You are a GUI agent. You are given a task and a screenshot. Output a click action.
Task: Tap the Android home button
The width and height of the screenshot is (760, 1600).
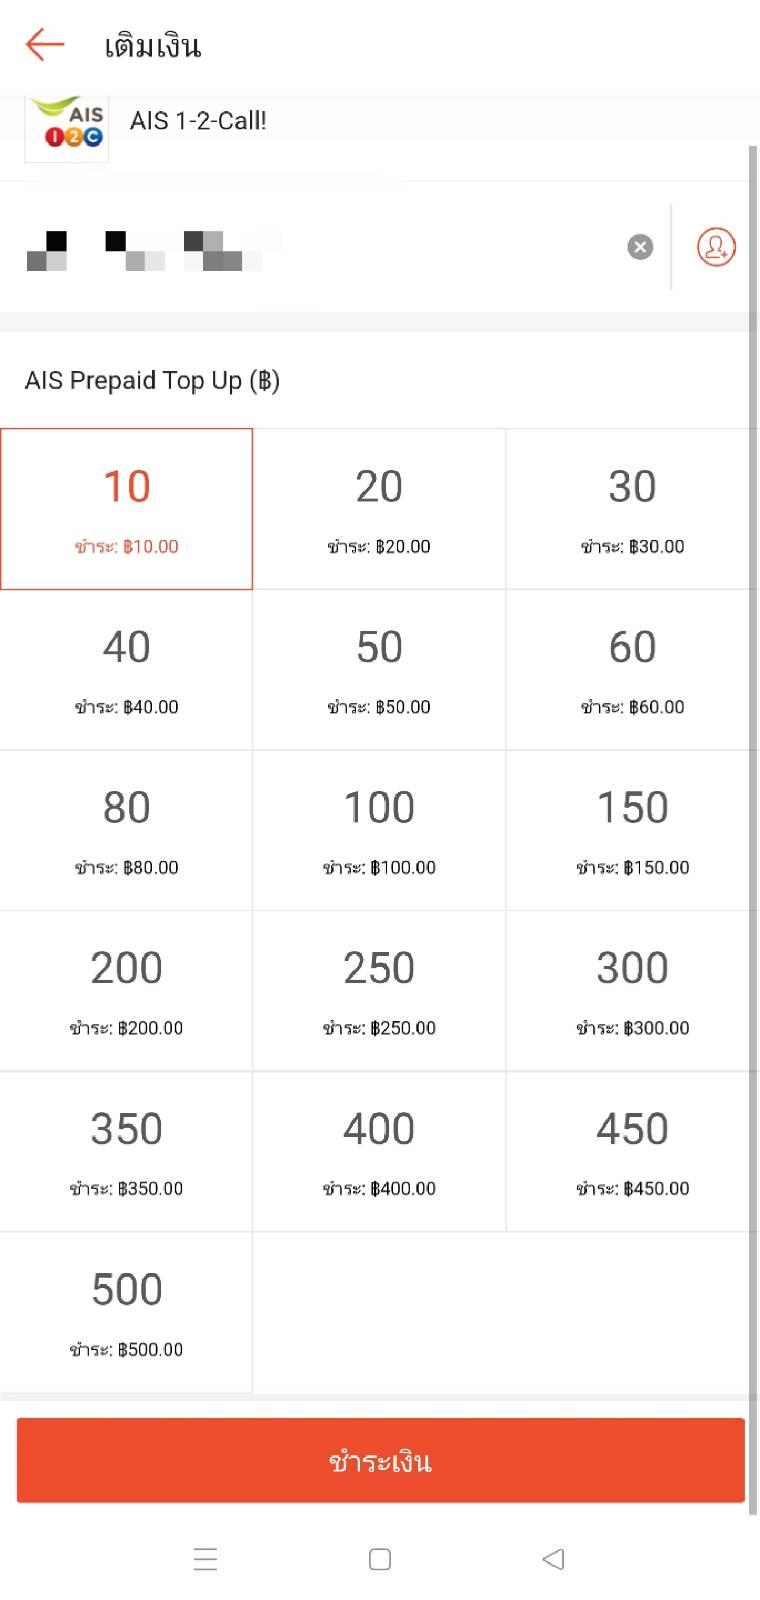click(x=380, y=1559)
